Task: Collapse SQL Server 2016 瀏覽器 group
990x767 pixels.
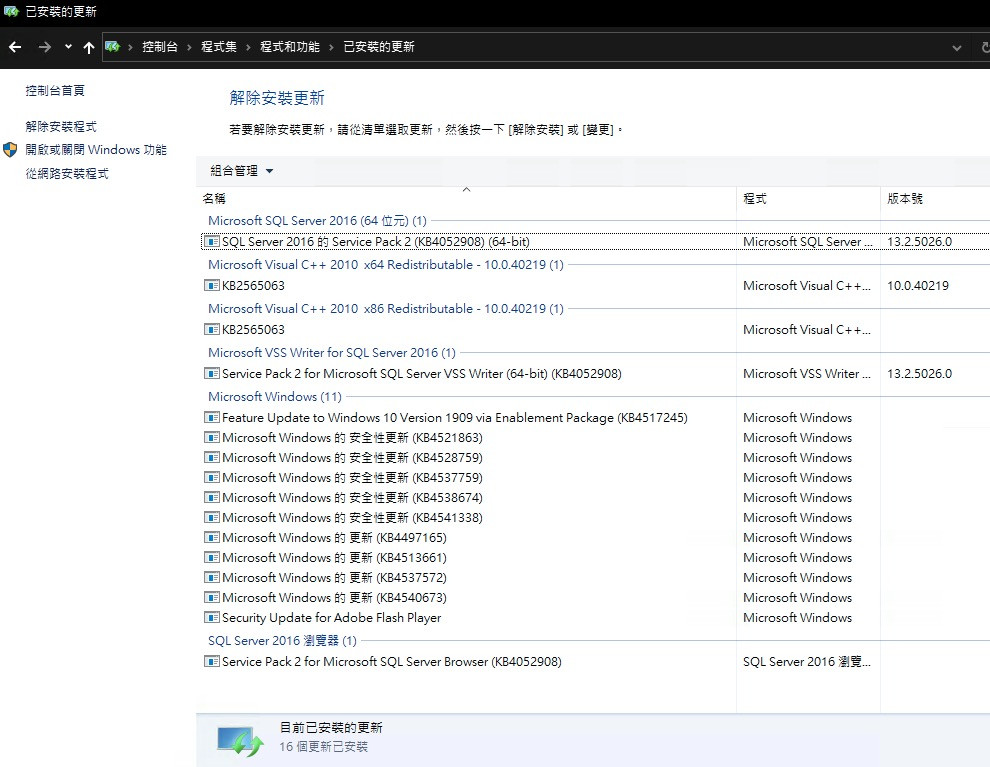Action: coord(282,640)
